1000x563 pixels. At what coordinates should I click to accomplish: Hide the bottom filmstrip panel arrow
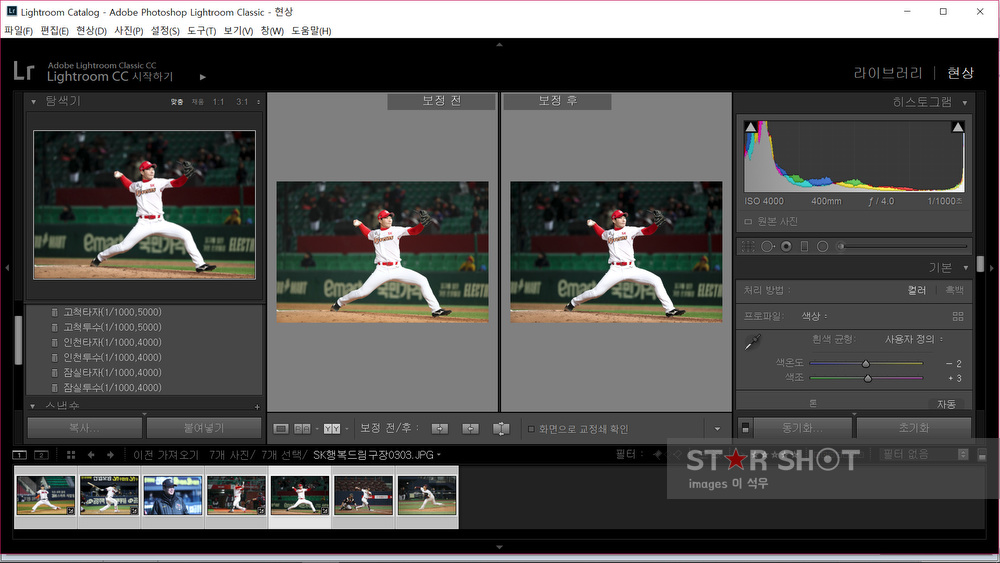pyautogui.click(x=499, y=547)
